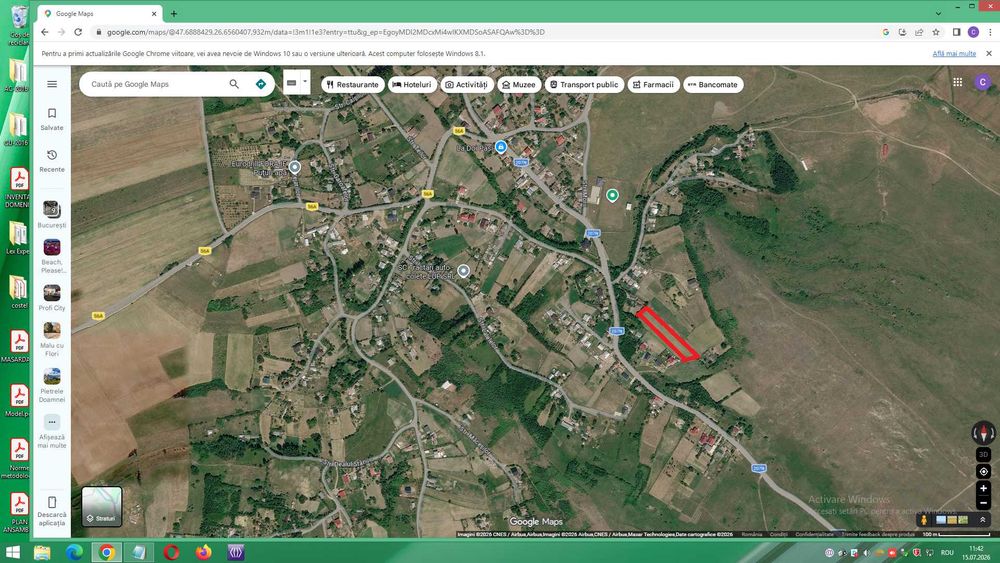Click Descarcă aplicația in sidebar

coord(52,511)
